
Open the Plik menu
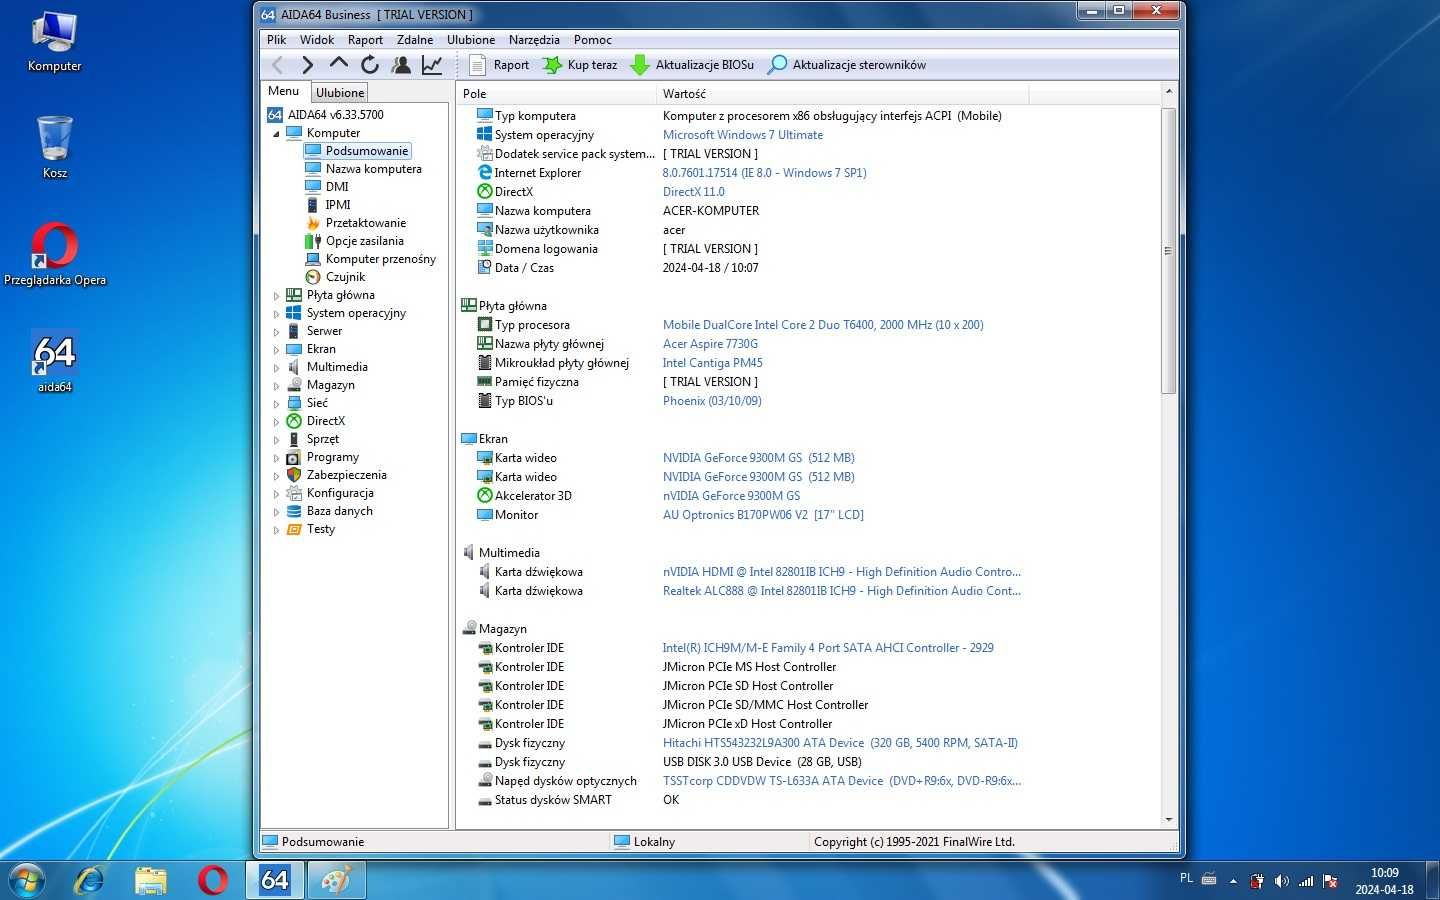[x=276, y=40]
